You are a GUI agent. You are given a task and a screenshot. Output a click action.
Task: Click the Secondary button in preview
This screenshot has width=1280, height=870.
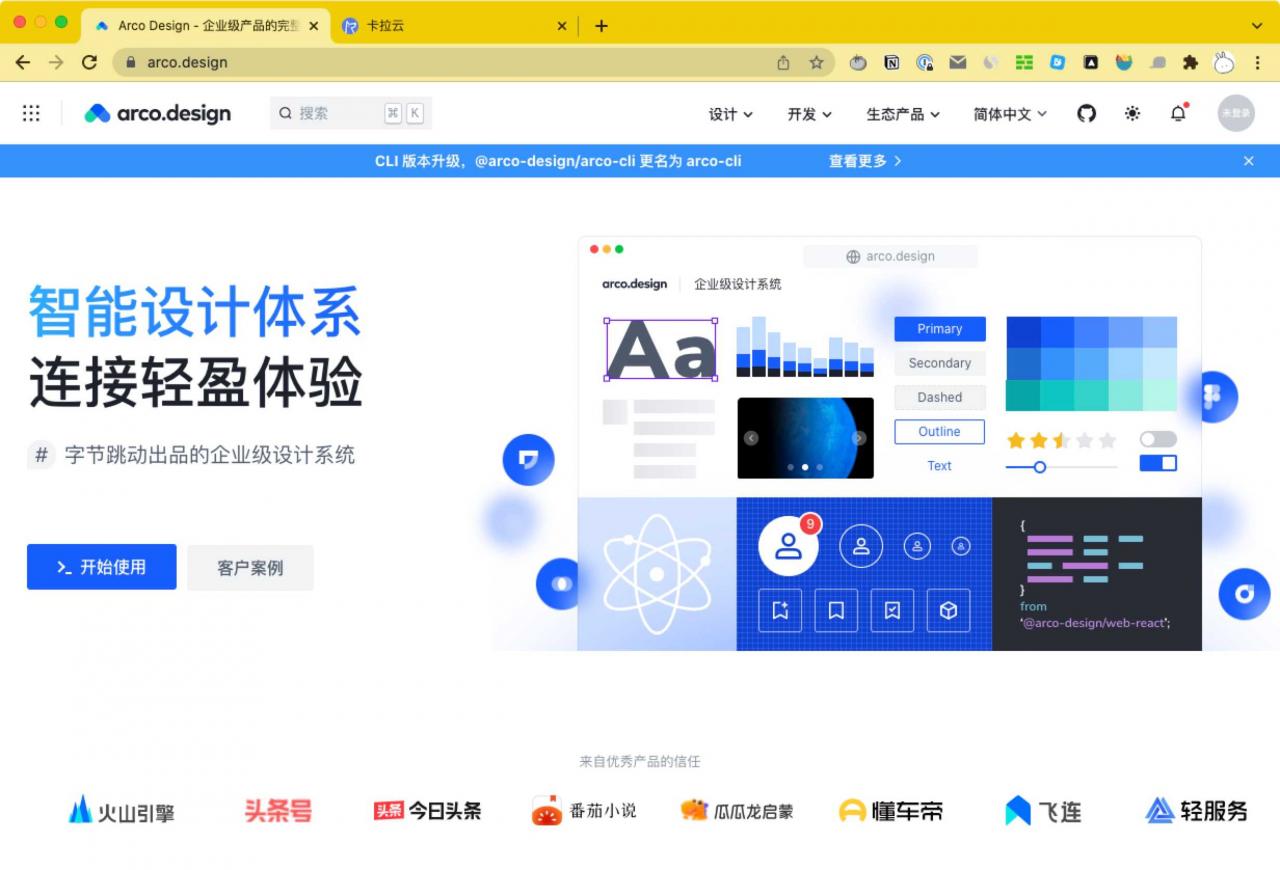click(x=939, y=363)
